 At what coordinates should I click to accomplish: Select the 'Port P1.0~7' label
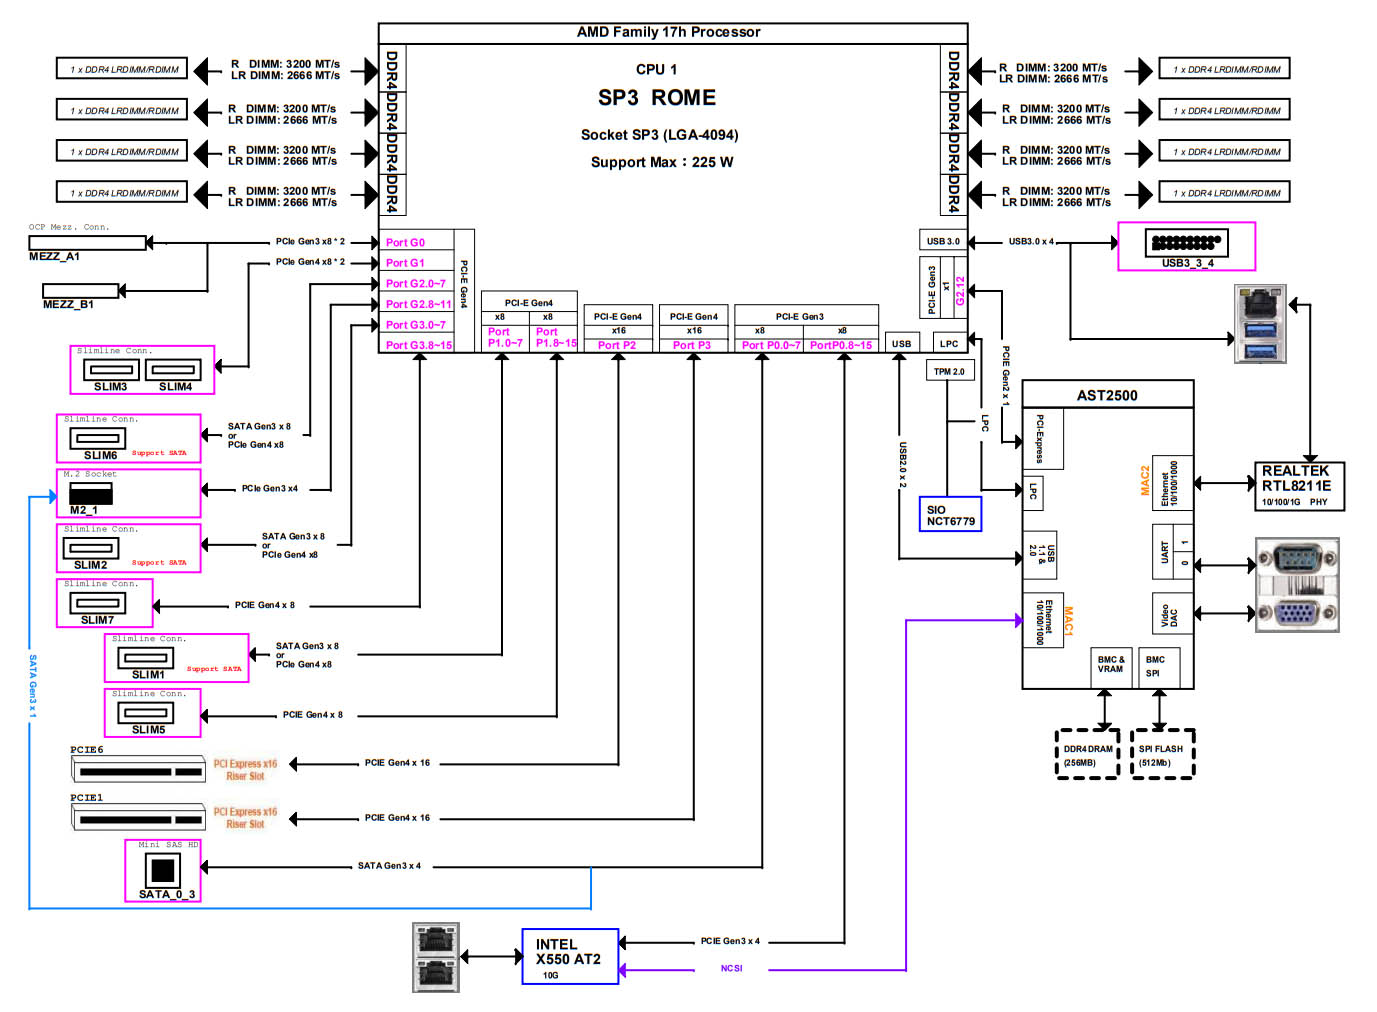(505, 337)
